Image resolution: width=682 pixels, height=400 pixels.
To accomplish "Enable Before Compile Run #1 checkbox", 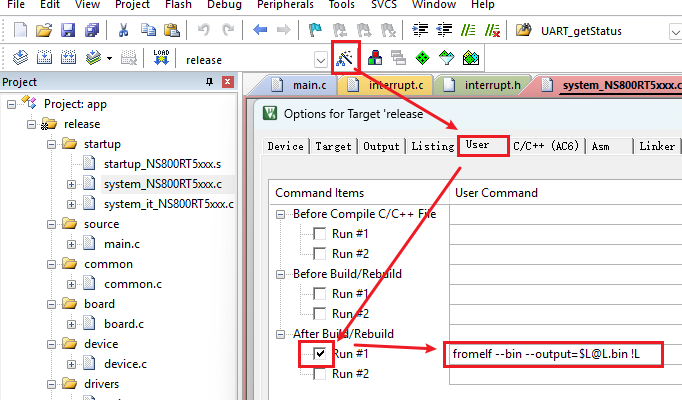I will click(x=319, y=233).
